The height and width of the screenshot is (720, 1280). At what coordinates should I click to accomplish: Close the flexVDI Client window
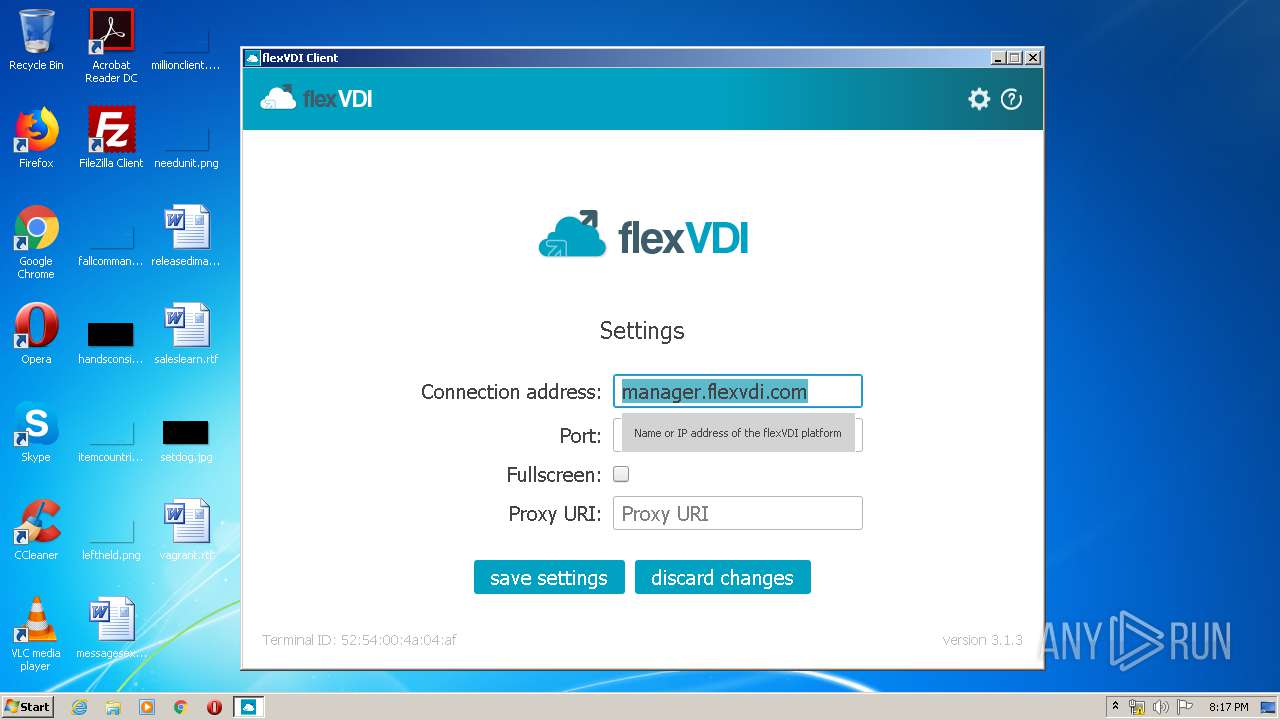click(1033, 58)
